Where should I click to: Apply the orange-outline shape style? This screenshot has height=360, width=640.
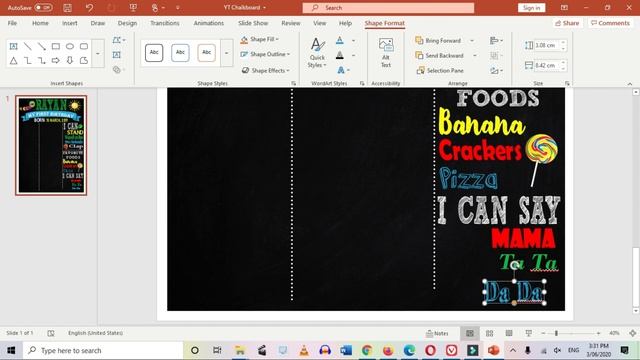point(207,53)
